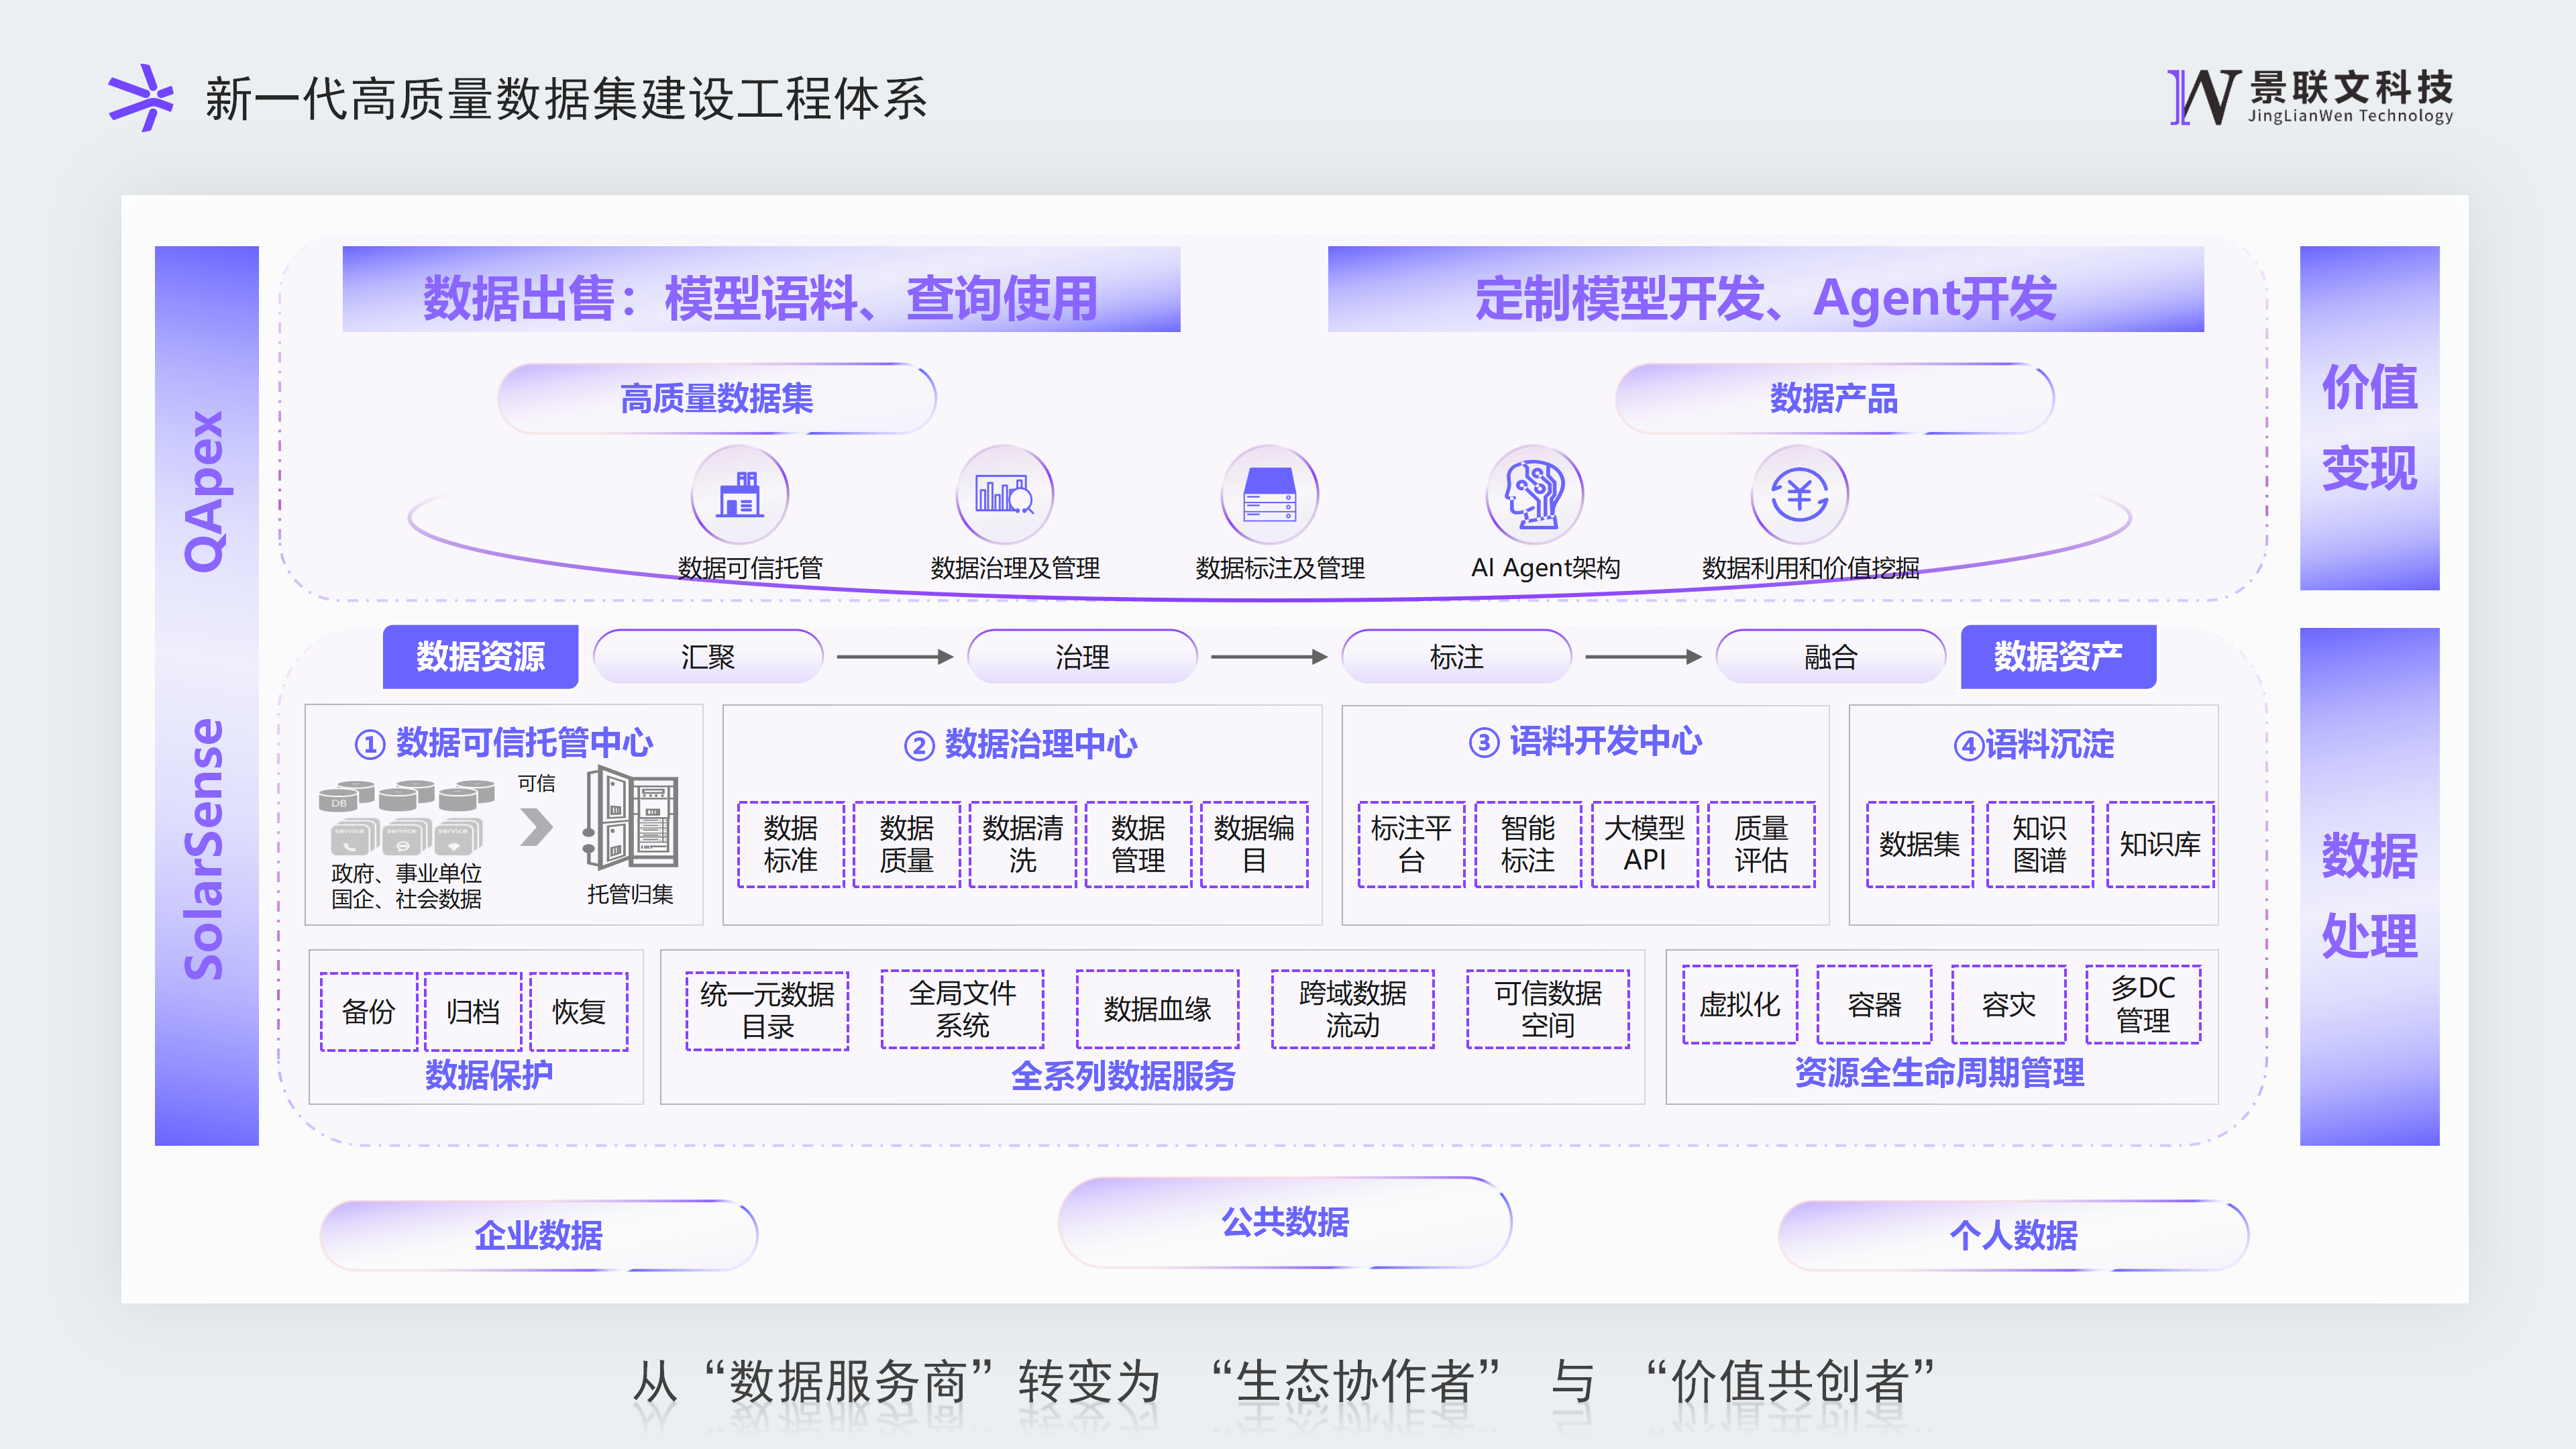
Task: Select the 可信数据空间 box
Action: pyautogui.click(x=1548, y=1009)
